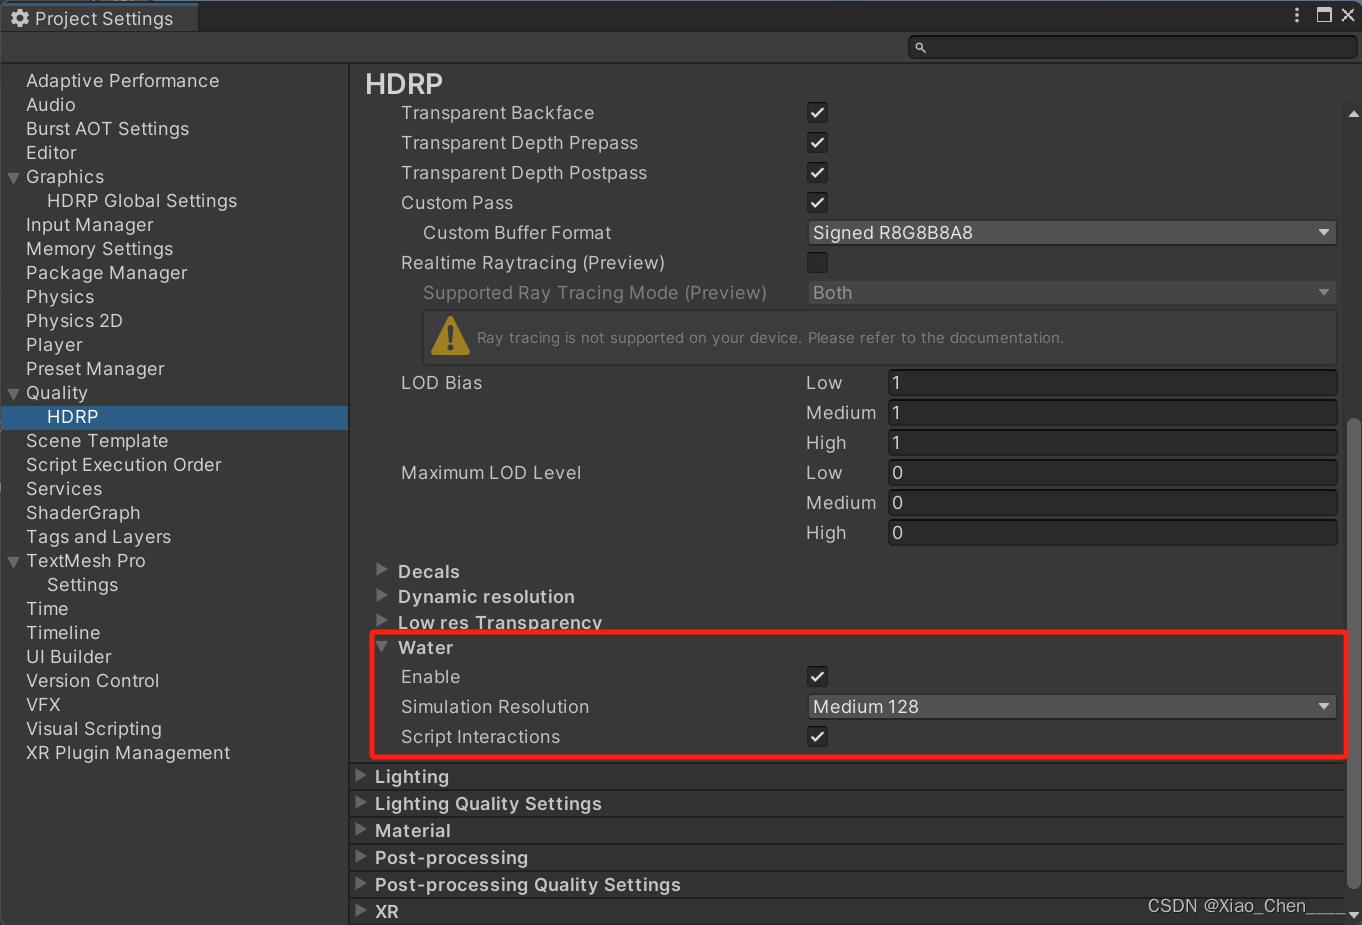This screenshot has height=925, width=1362.
Task: Open the three-dot menu in the title bar
Action: coord(1296,15)
